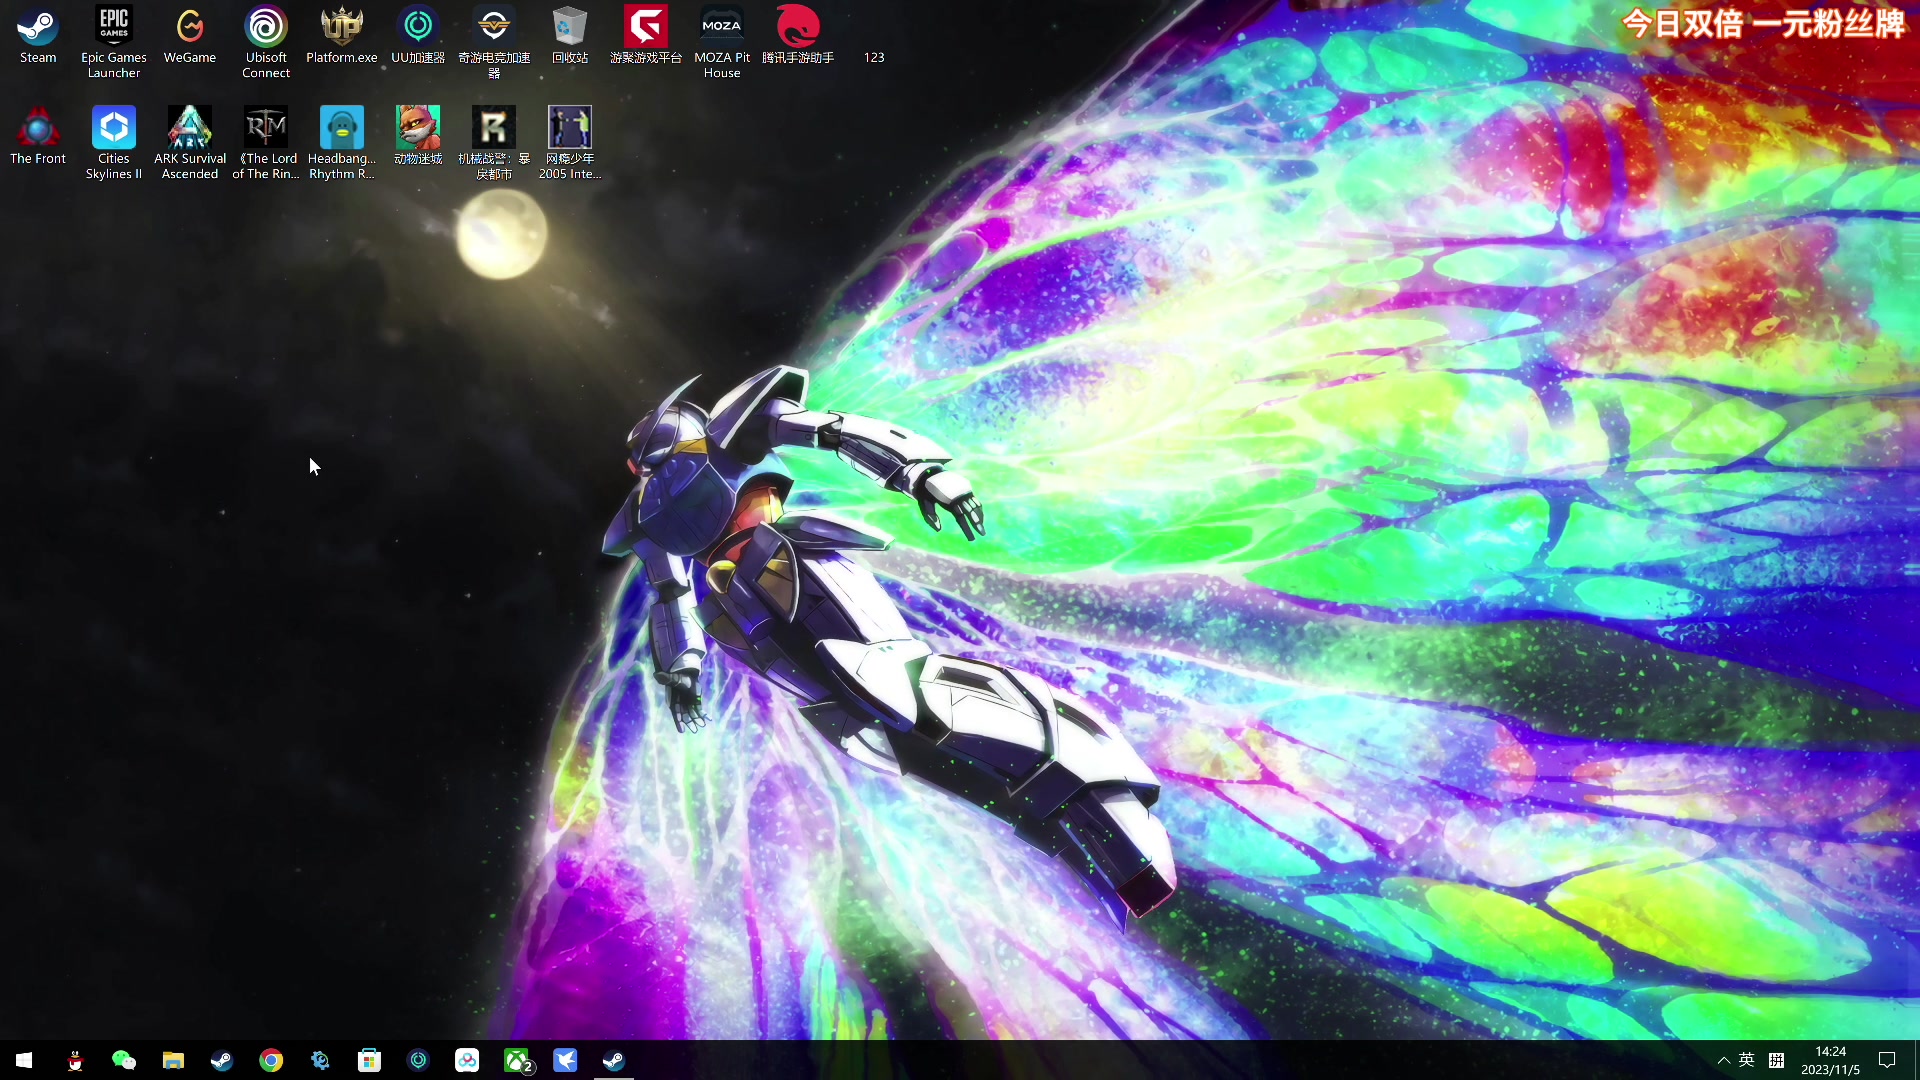
Task: Click the Show desktop sliver at taskbar end
Action: coord(1916,1060)
